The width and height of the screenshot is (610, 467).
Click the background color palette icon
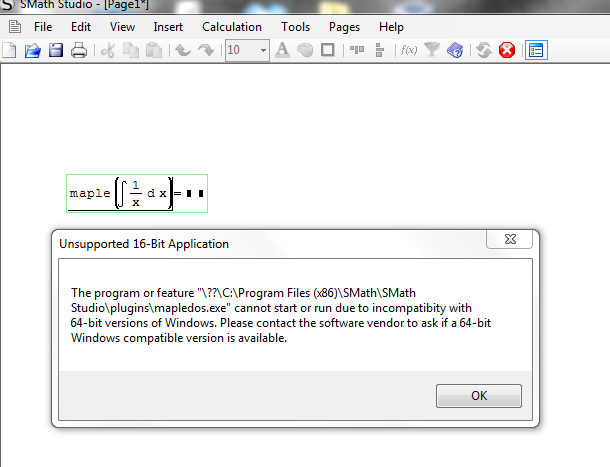coord(304,50)
